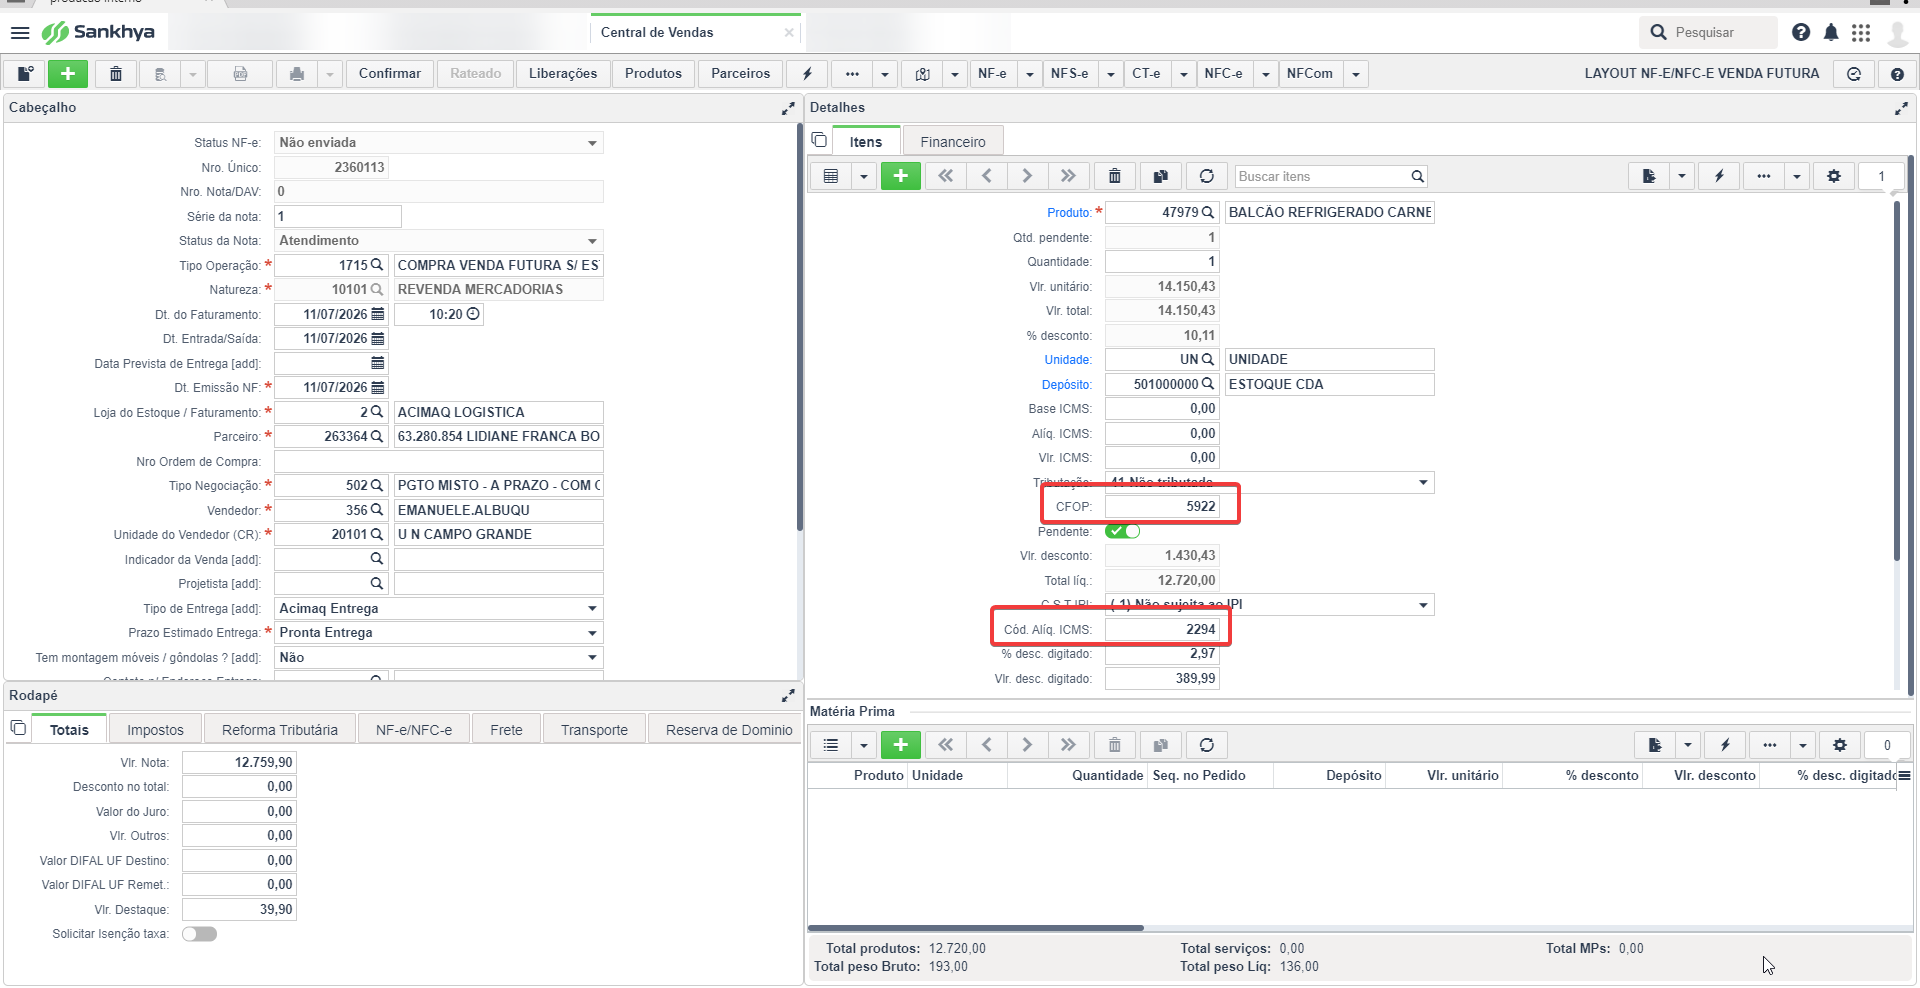The width and height of the screenshot is (1920, 988).
Task: Expand the NFC-e dropdown arrow in toolbar
Action: pyautogui.click(x=1266, y=74)
